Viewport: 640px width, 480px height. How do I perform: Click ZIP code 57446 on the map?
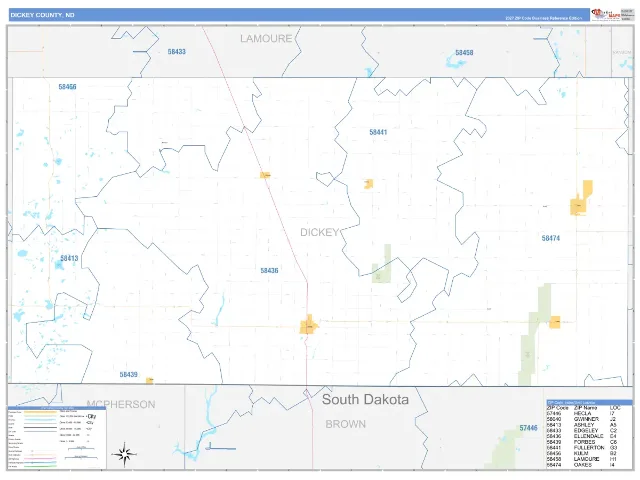click(529, 428)
